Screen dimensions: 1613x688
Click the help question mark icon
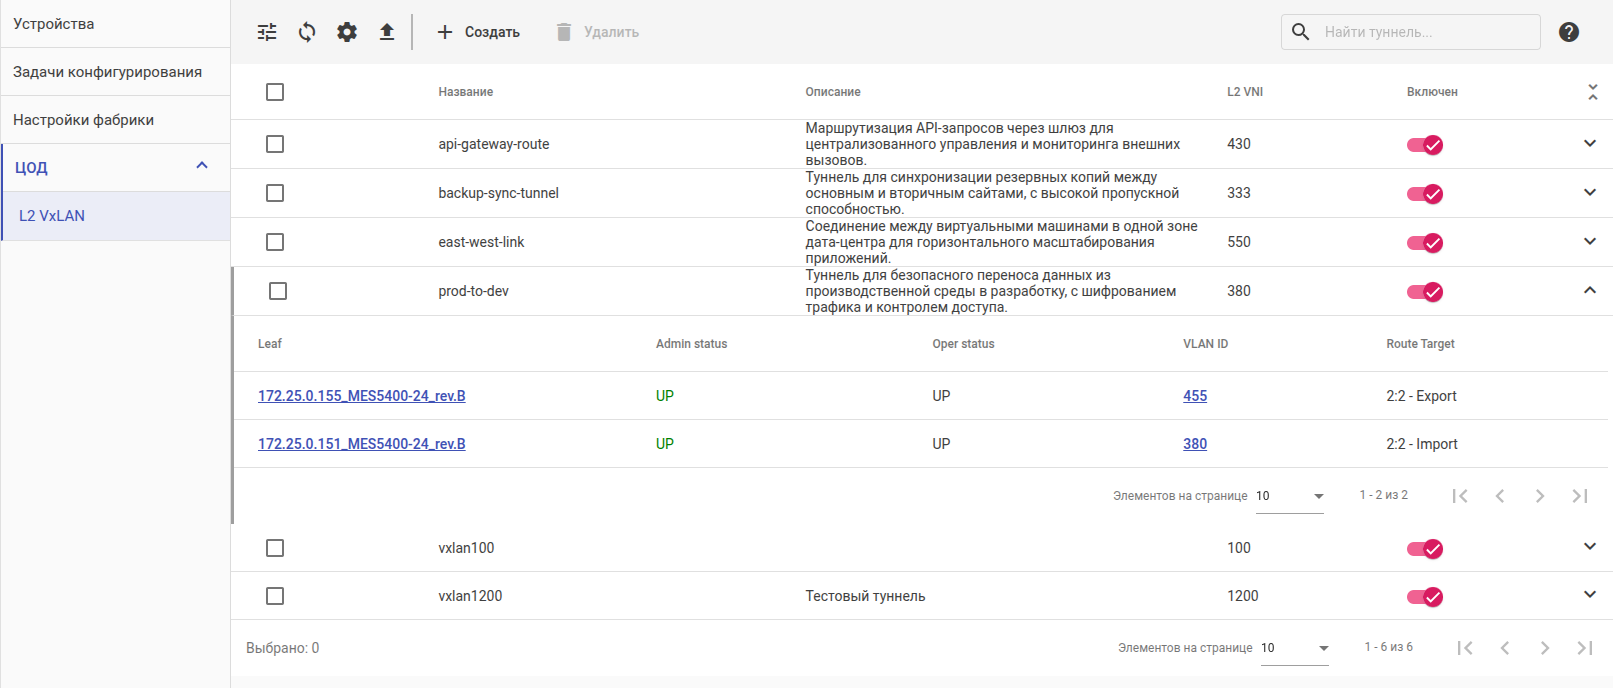(1569, 32)
